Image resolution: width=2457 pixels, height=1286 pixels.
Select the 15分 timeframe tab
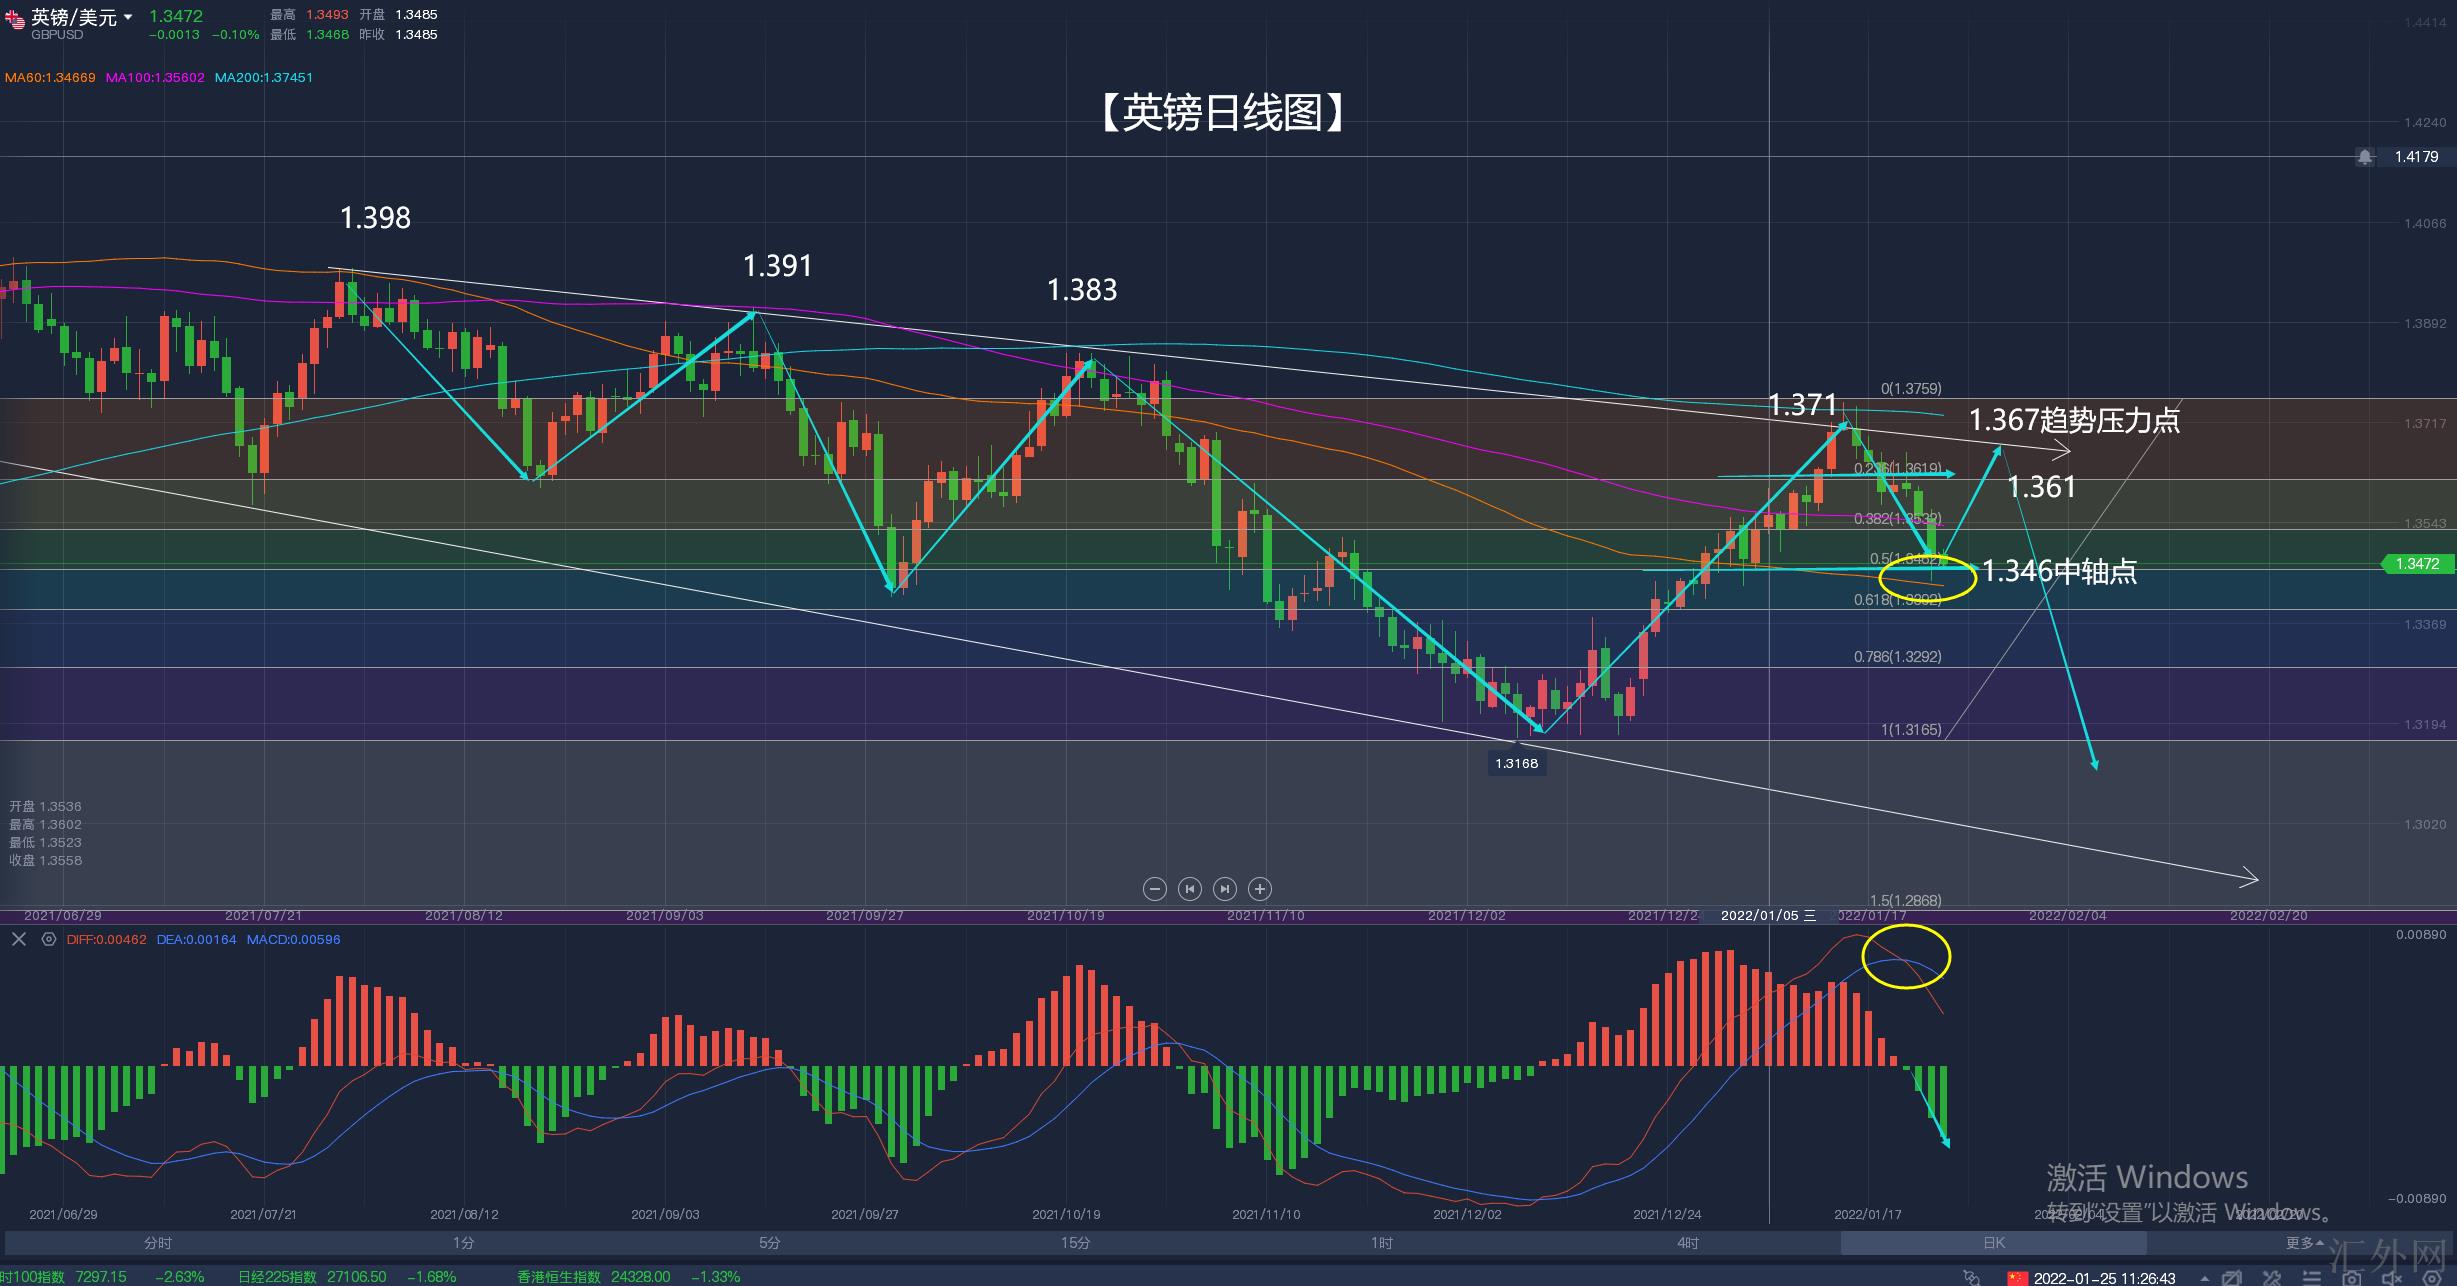pyautogui.click(x=1075, y=1243)
